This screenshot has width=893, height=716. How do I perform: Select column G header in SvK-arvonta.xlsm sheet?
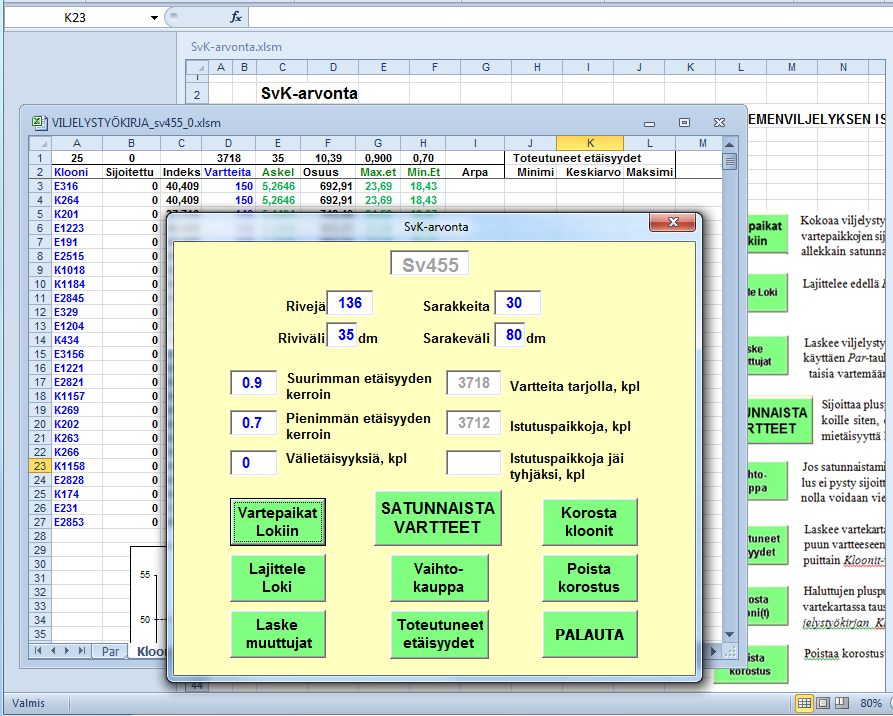(x=486, y=67)
